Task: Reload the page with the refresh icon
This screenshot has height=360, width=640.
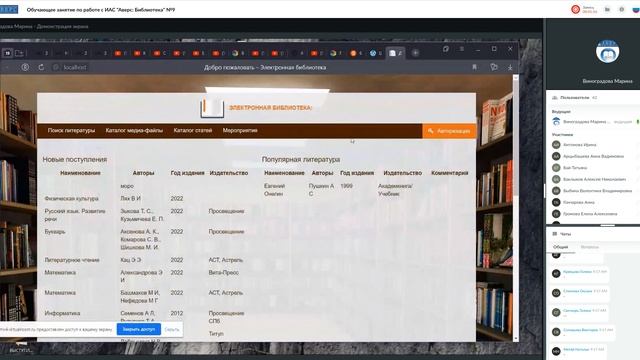Action: coord(41,67)
